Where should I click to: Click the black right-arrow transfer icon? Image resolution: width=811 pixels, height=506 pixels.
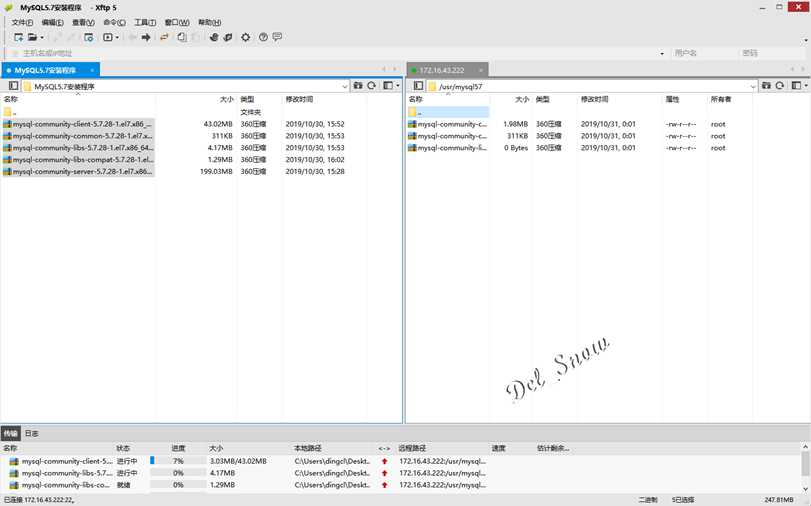pyautogui.click(x=146, y=37)
